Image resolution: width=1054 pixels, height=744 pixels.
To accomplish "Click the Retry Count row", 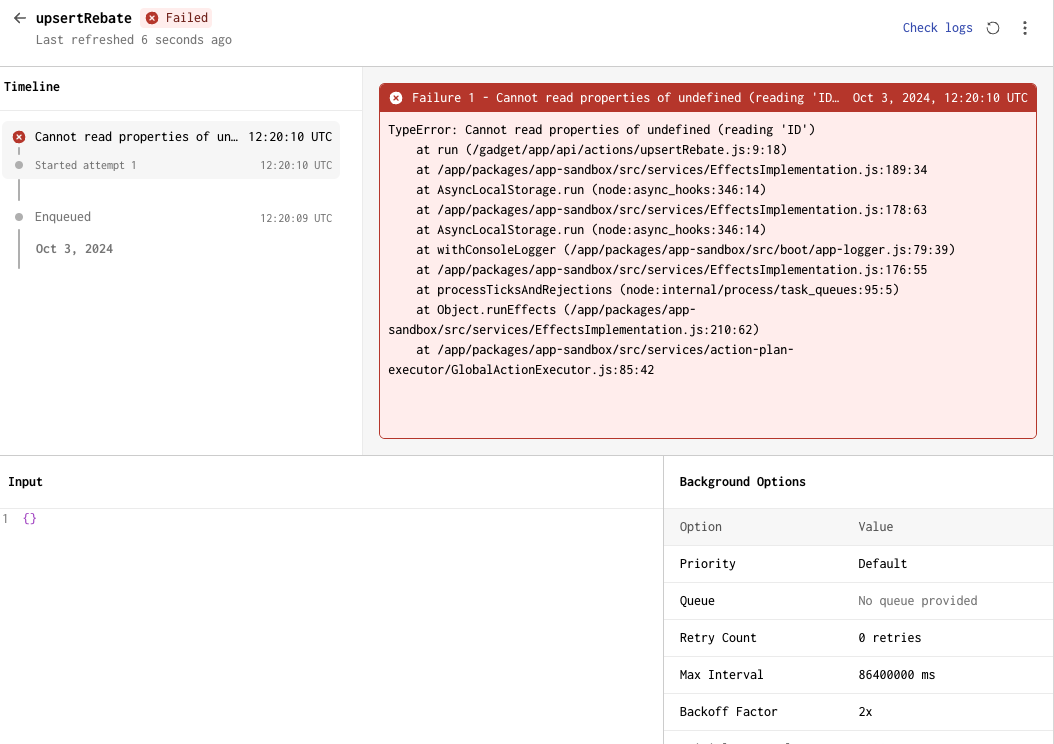I will (x=858, y=638).
